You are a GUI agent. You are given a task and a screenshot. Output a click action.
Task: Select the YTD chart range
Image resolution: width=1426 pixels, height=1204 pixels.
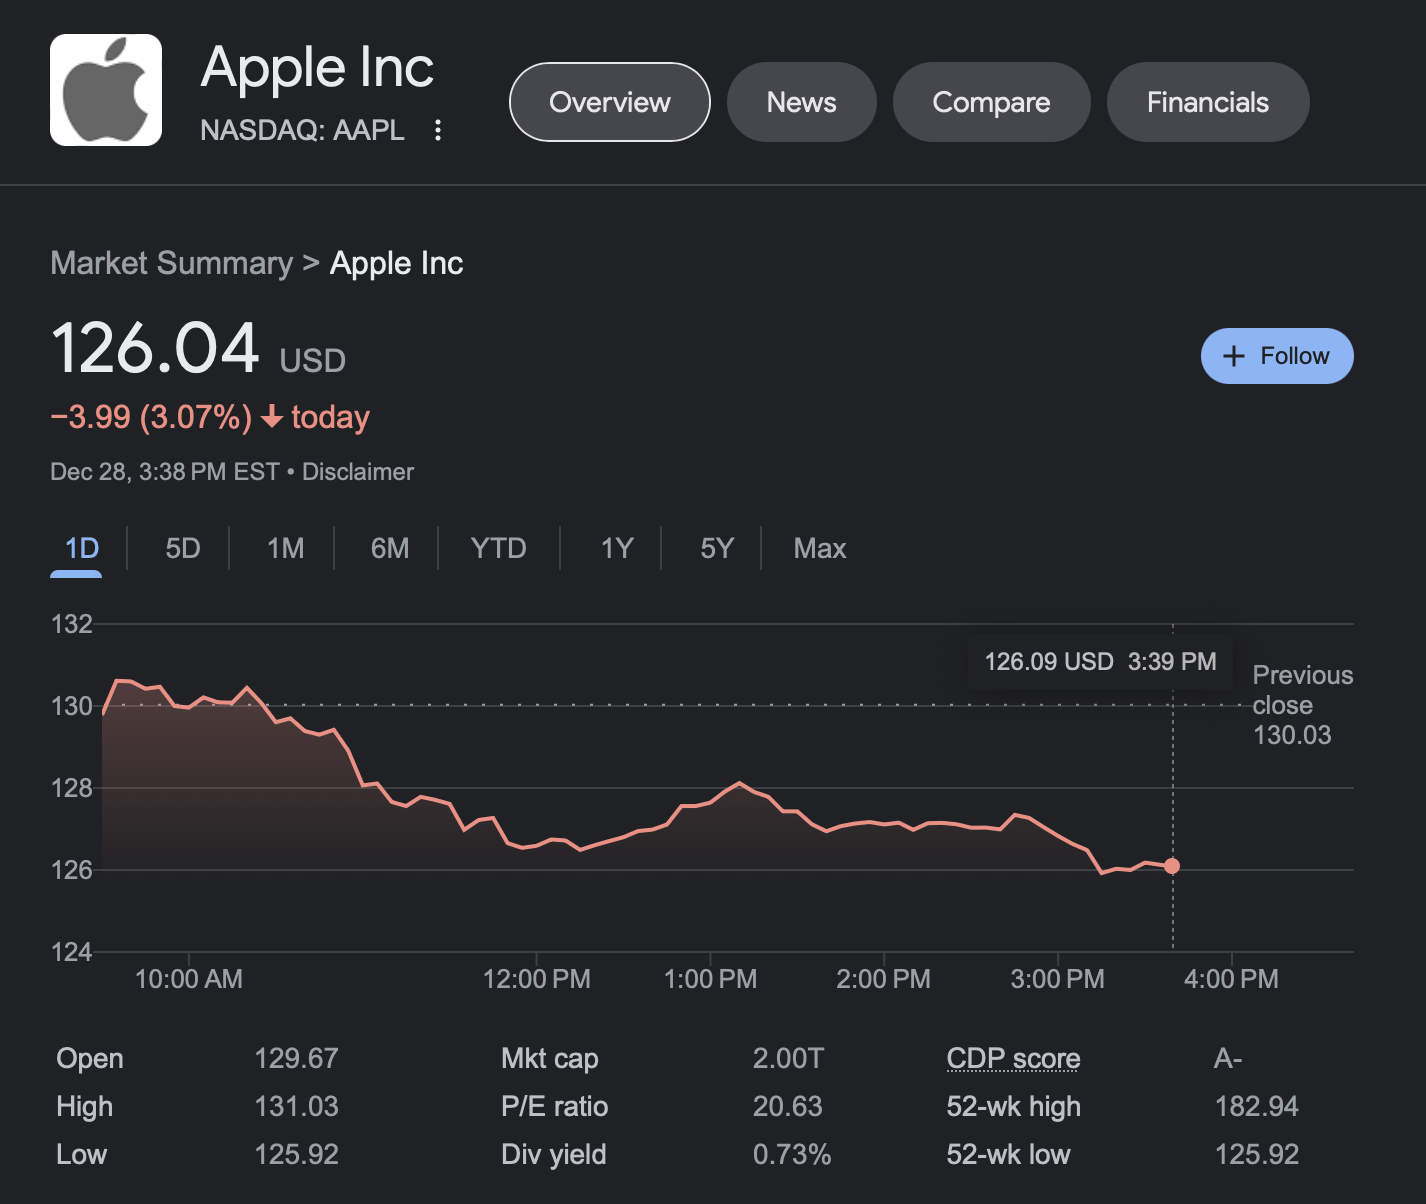(497, 548)
